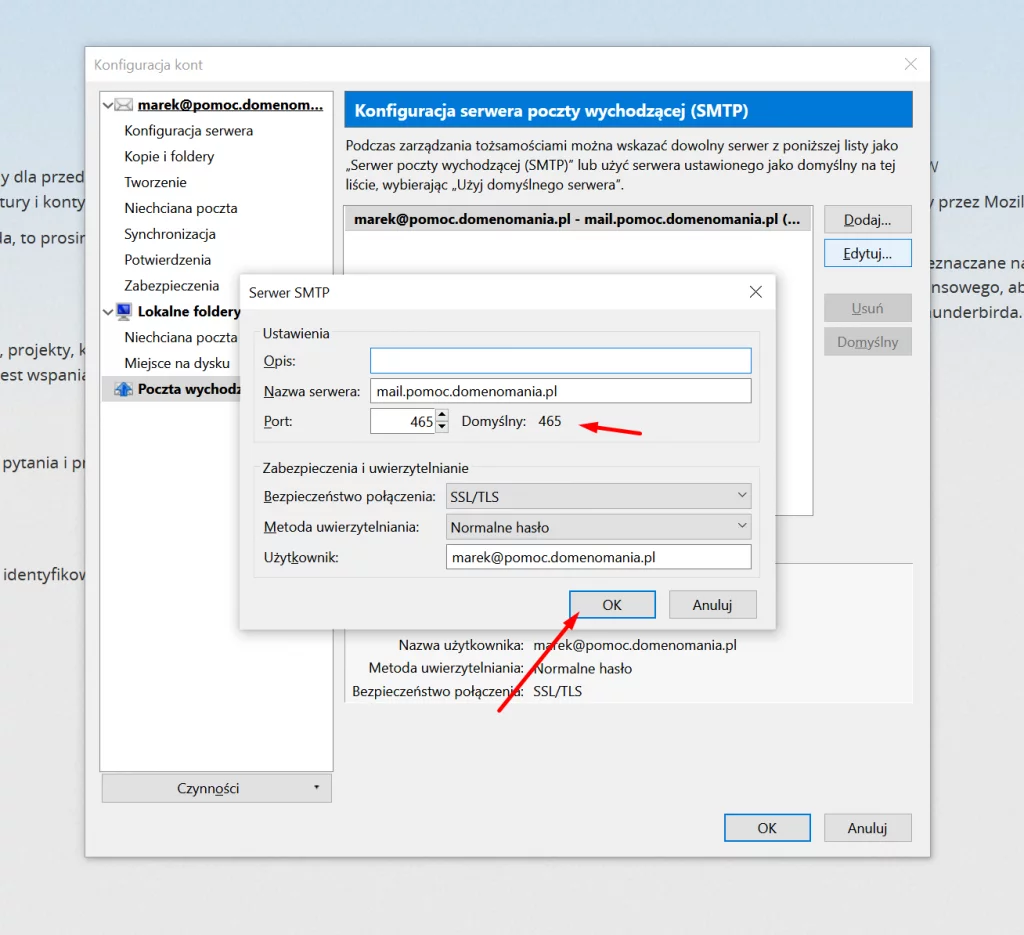The width and height of the screenshot is (1024, 935).
Task: Click the Dodaj... button to add server
Action: click(x=866, y=220)
